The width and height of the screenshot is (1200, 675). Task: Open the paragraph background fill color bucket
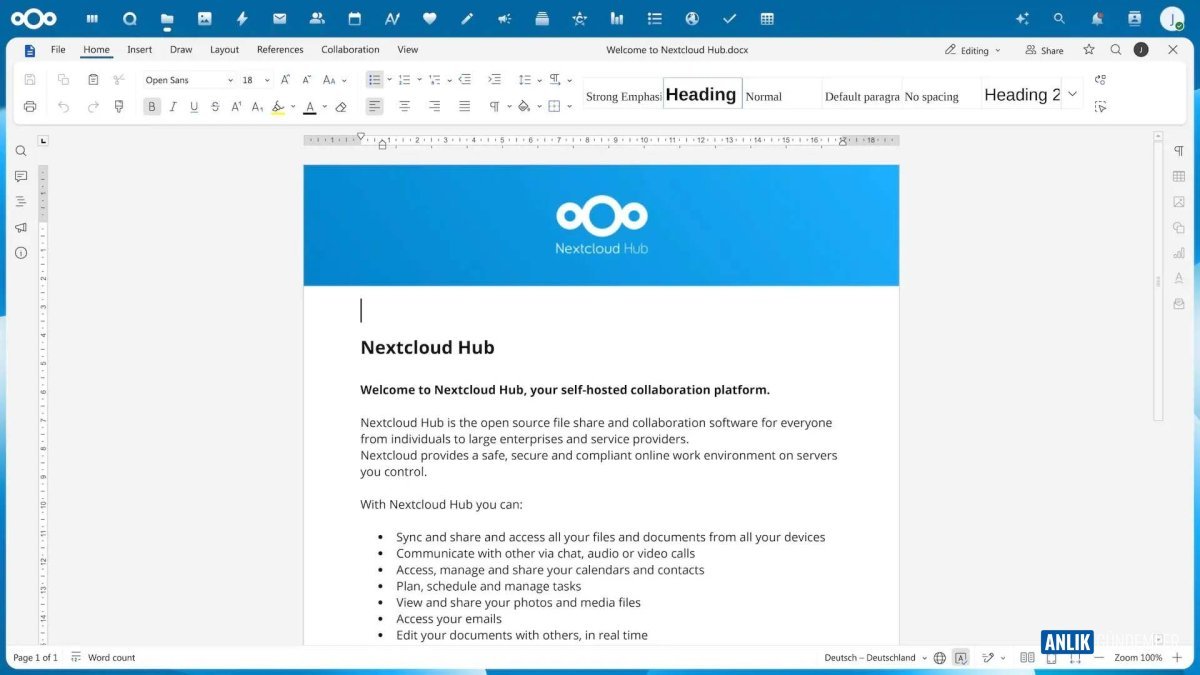click(x=524, y=106)
